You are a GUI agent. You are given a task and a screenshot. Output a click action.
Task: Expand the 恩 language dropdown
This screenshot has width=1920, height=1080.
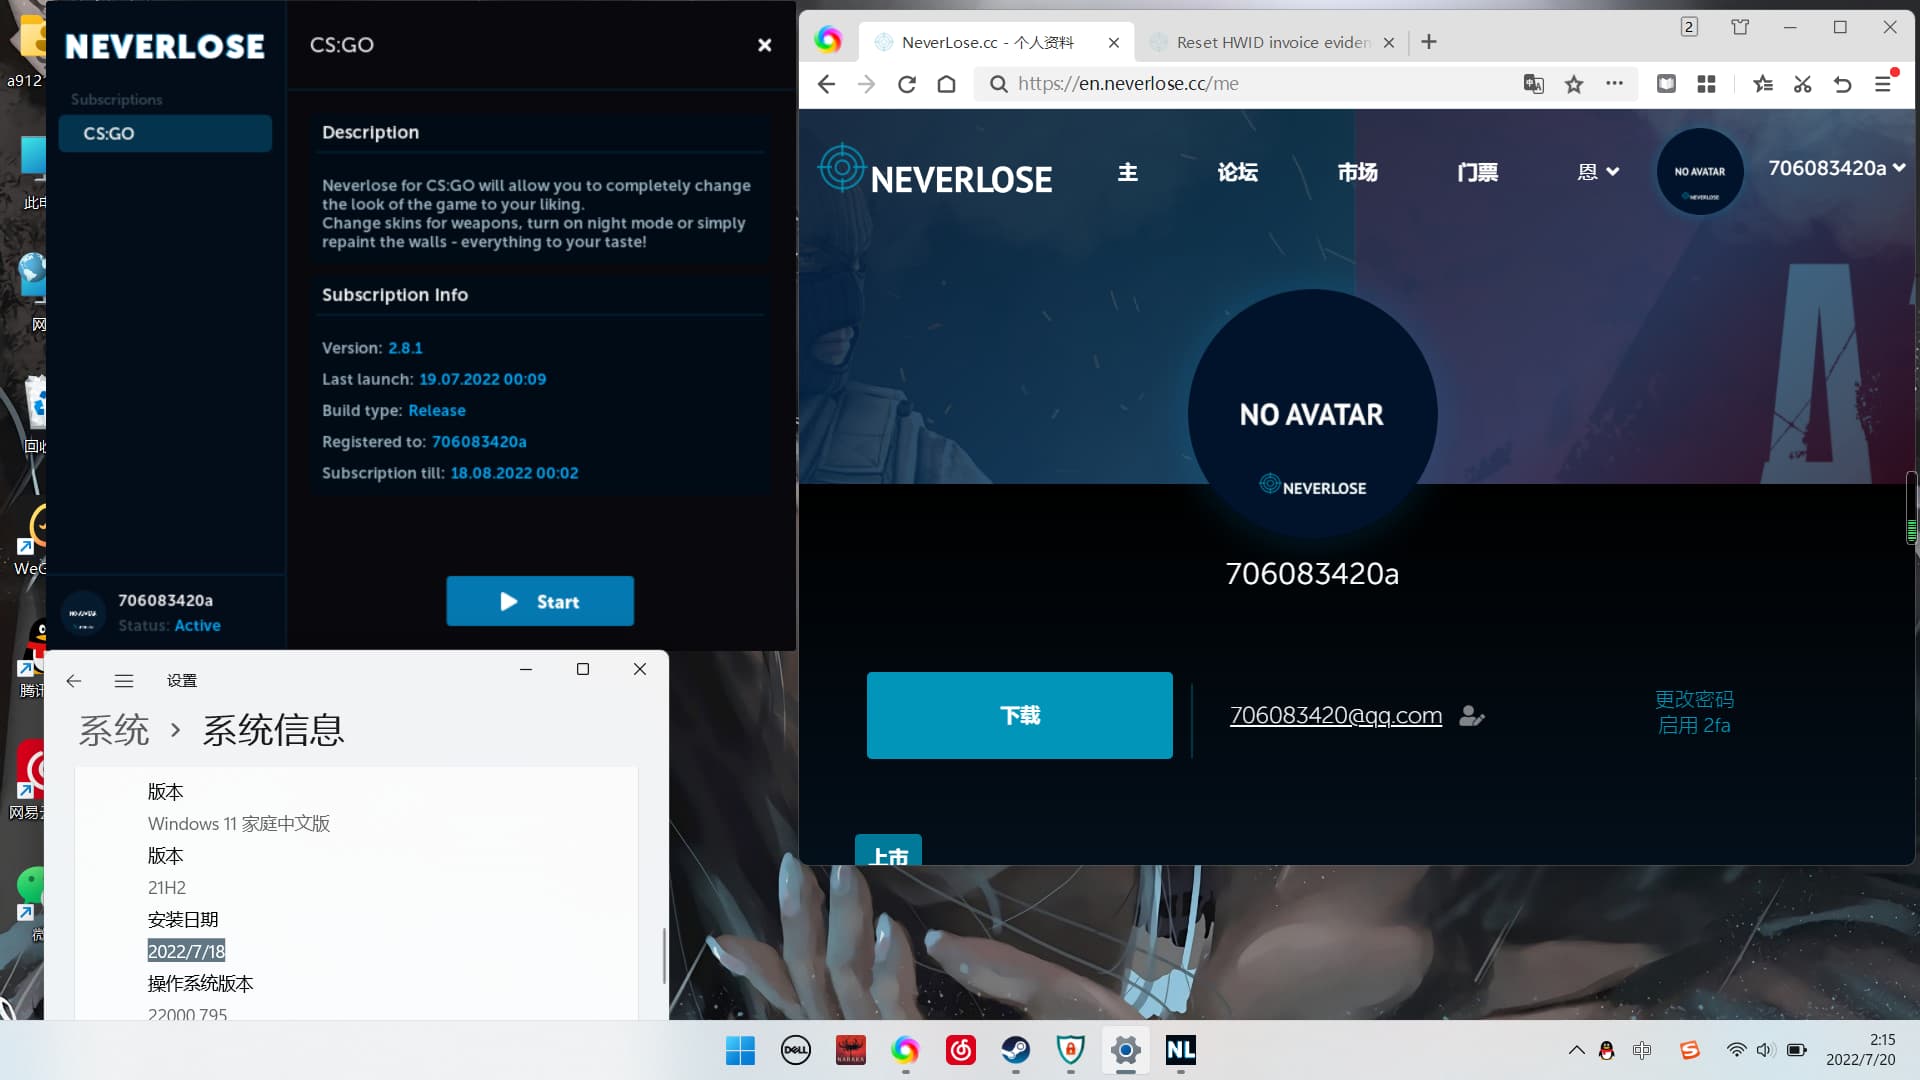coord(1597,172)
